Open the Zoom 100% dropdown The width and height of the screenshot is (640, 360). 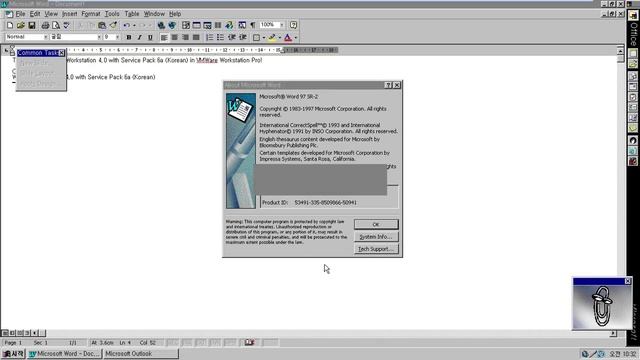[x=281, y=25]
